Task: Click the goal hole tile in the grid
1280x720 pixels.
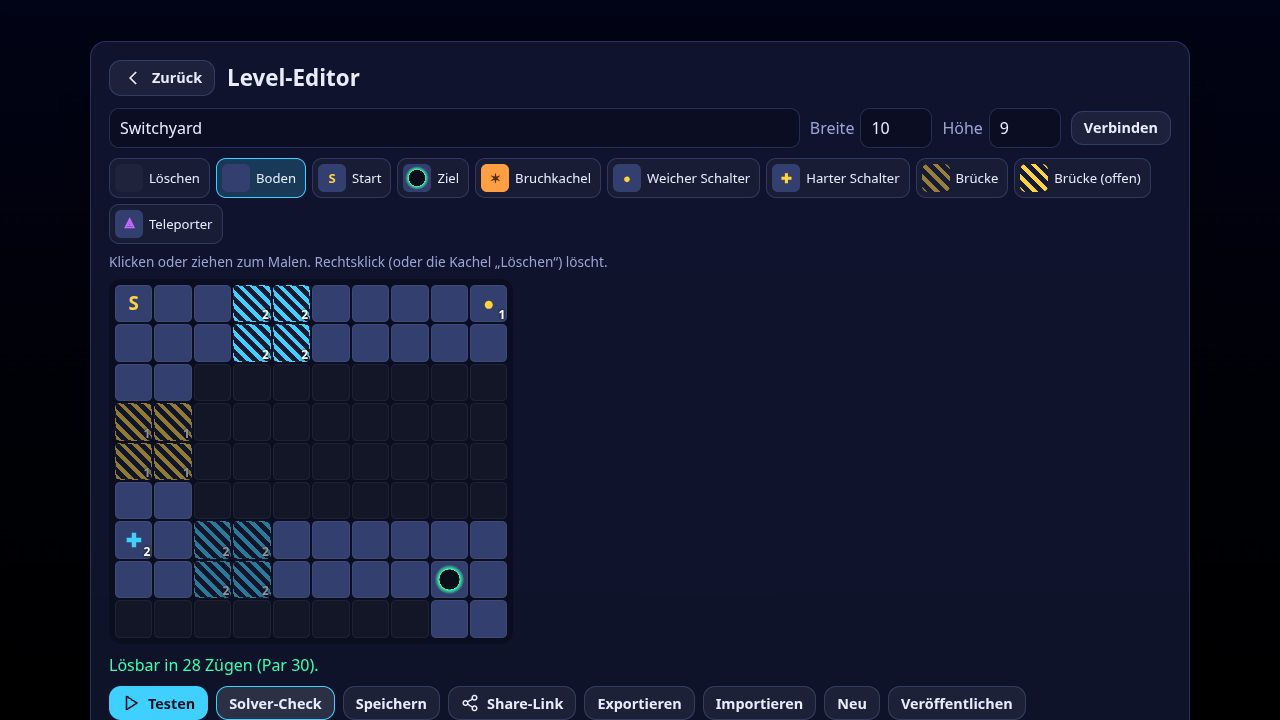Action: 449,580
